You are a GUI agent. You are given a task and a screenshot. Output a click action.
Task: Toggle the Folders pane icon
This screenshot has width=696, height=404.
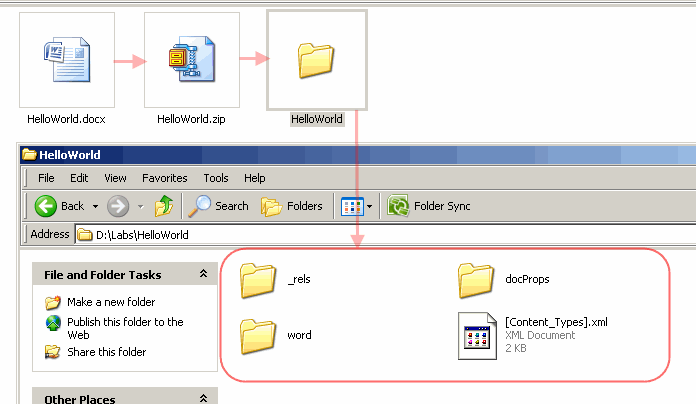[271, 206]
